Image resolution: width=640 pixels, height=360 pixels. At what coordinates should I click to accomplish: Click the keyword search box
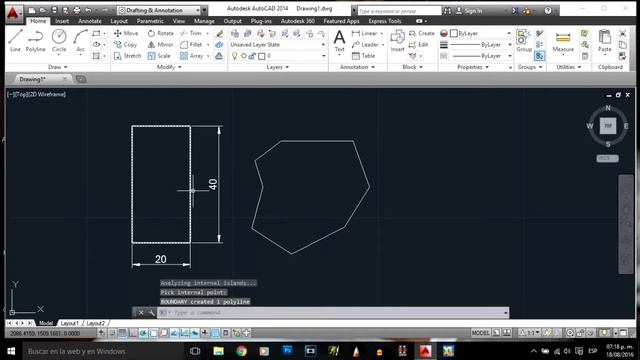(399, 11)
